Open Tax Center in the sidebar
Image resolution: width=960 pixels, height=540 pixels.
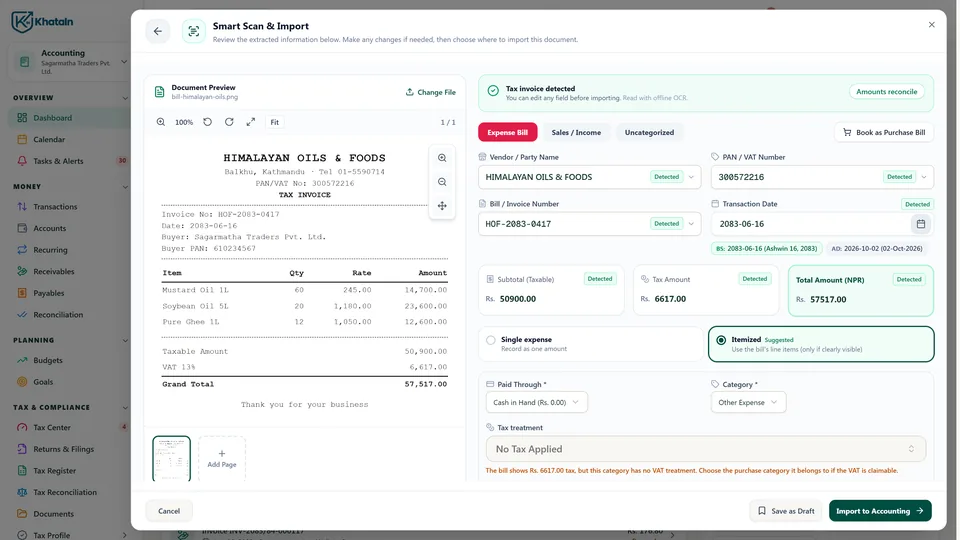coord(69,427)
